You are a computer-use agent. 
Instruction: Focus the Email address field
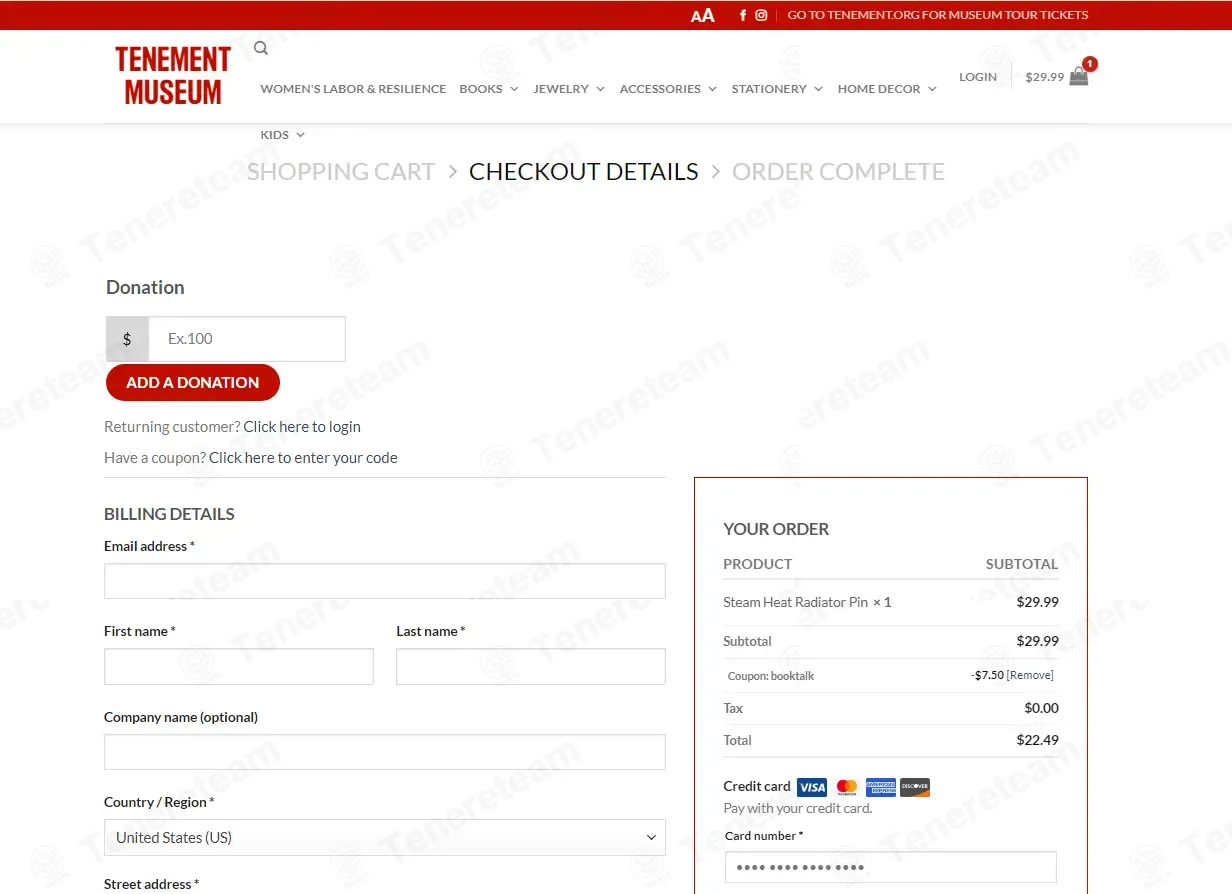[x=385, y=581]
